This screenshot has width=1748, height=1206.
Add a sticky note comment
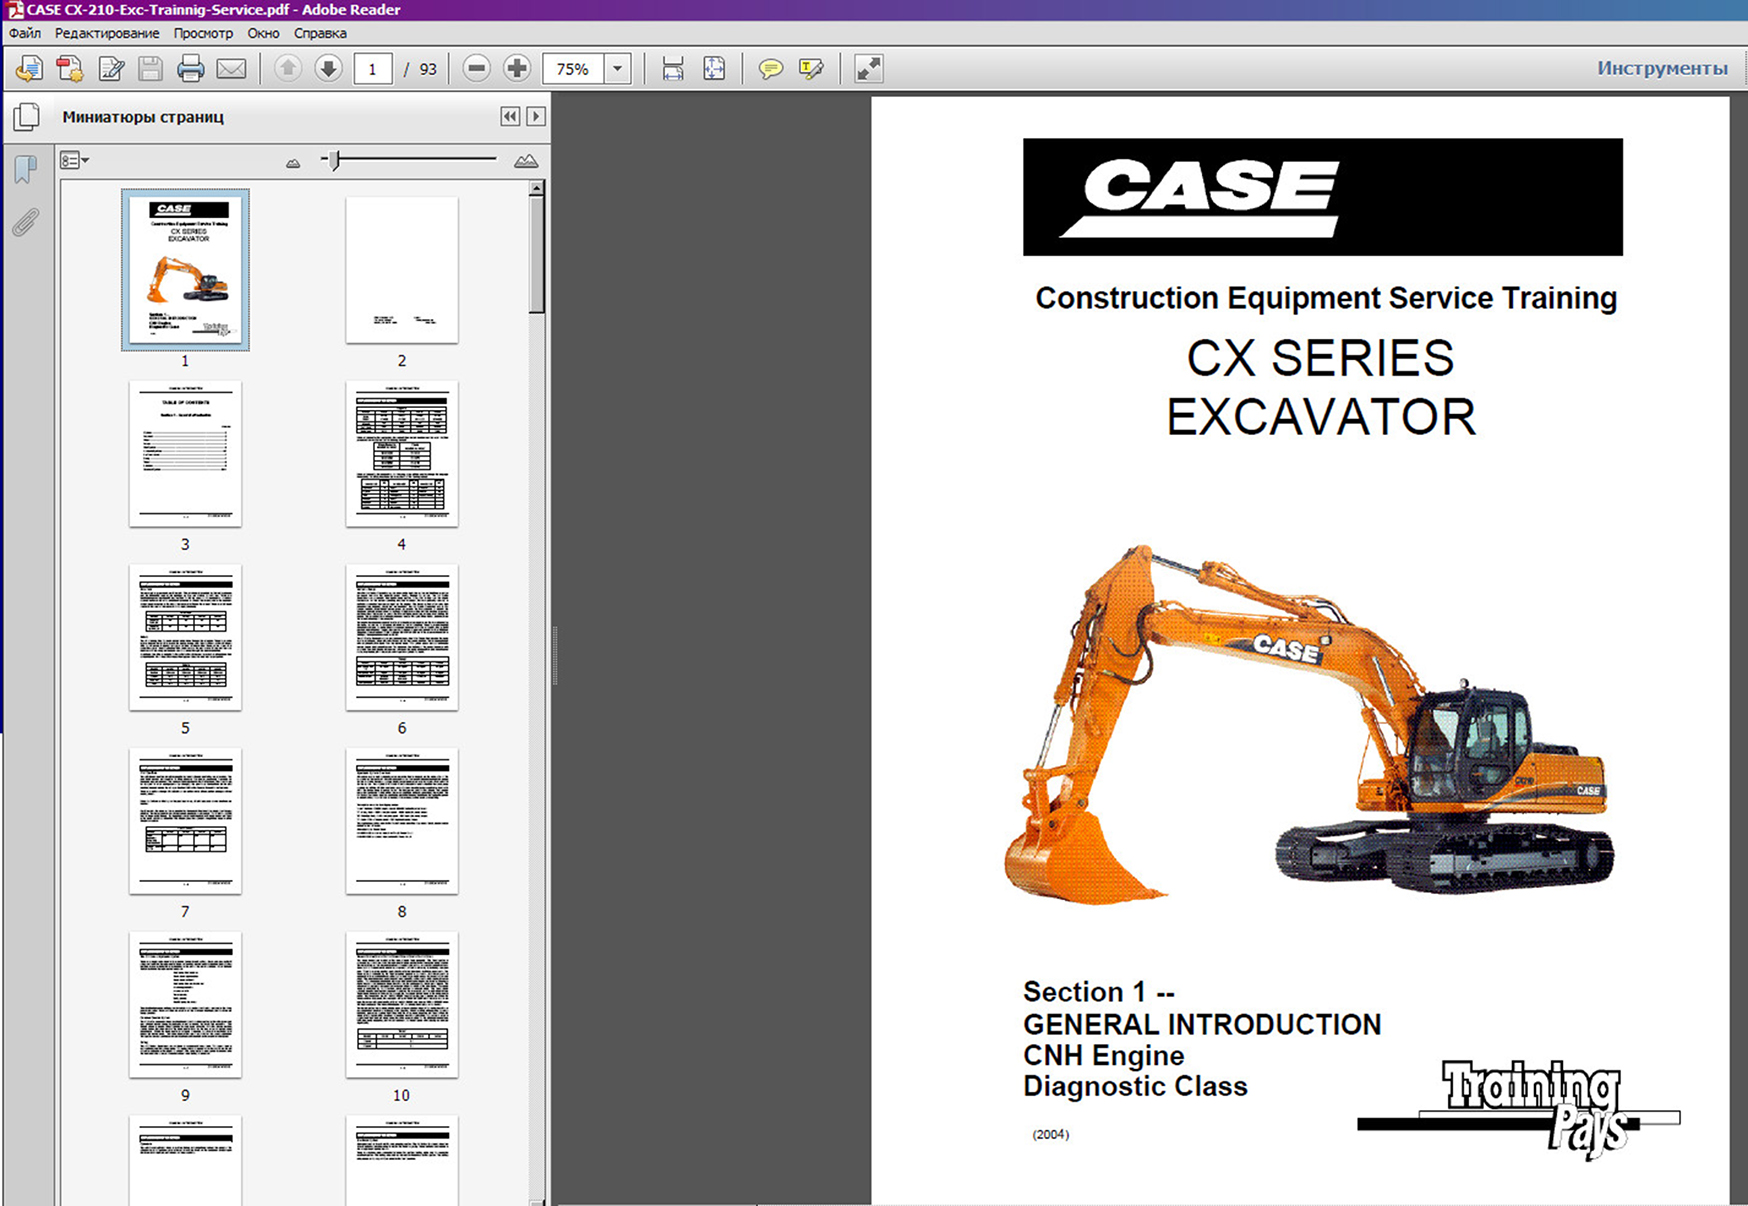(x=770, y=69)
